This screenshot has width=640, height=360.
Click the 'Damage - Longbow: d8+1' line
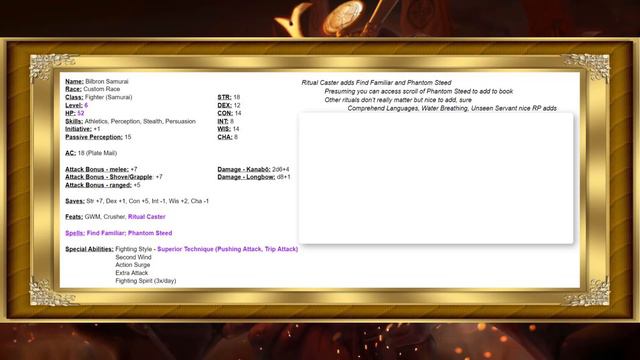pos(254,177)
